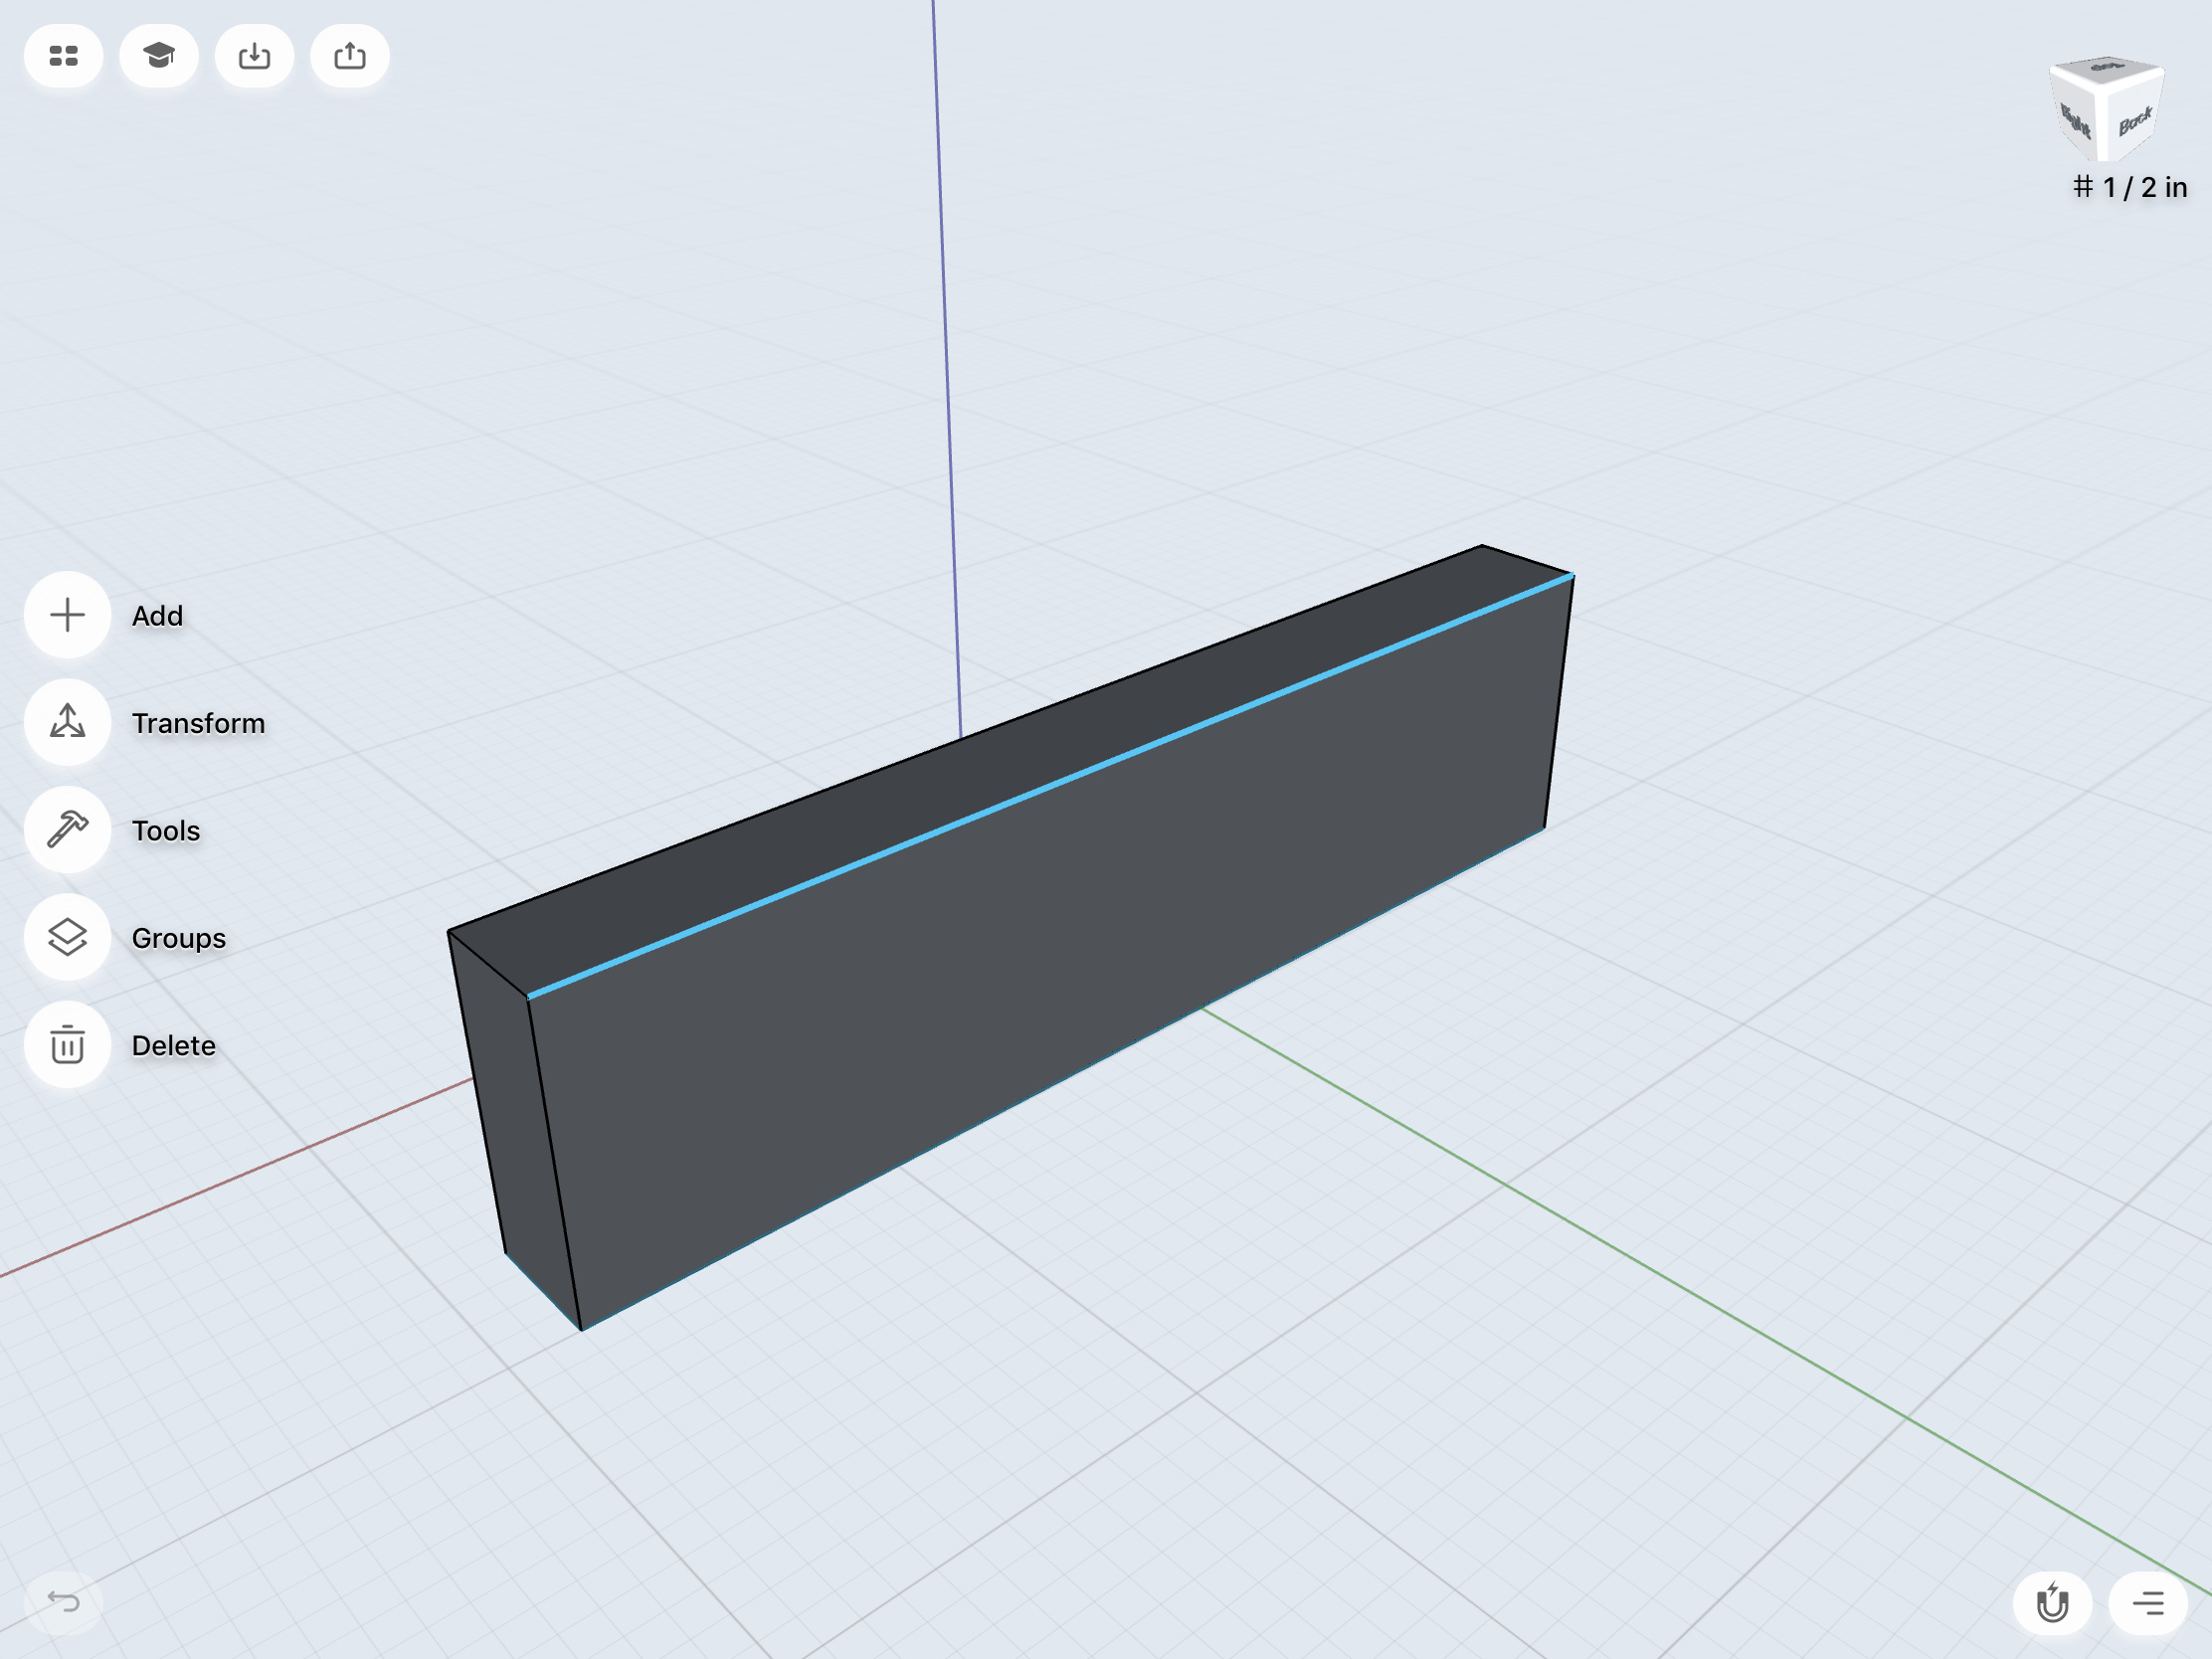Viewport: 2212px width, 1659px height.
Task: Open the Transform arrows icon
Action: (67, 722)
